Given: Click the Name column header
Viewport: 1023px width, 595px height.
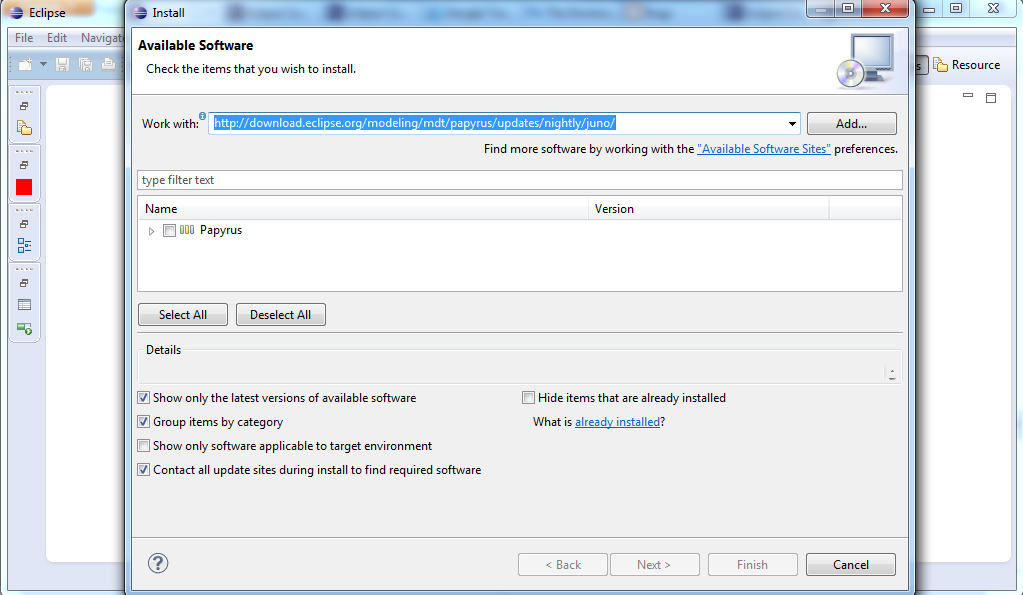Looking at the screenshot, I should coord(363,209).
